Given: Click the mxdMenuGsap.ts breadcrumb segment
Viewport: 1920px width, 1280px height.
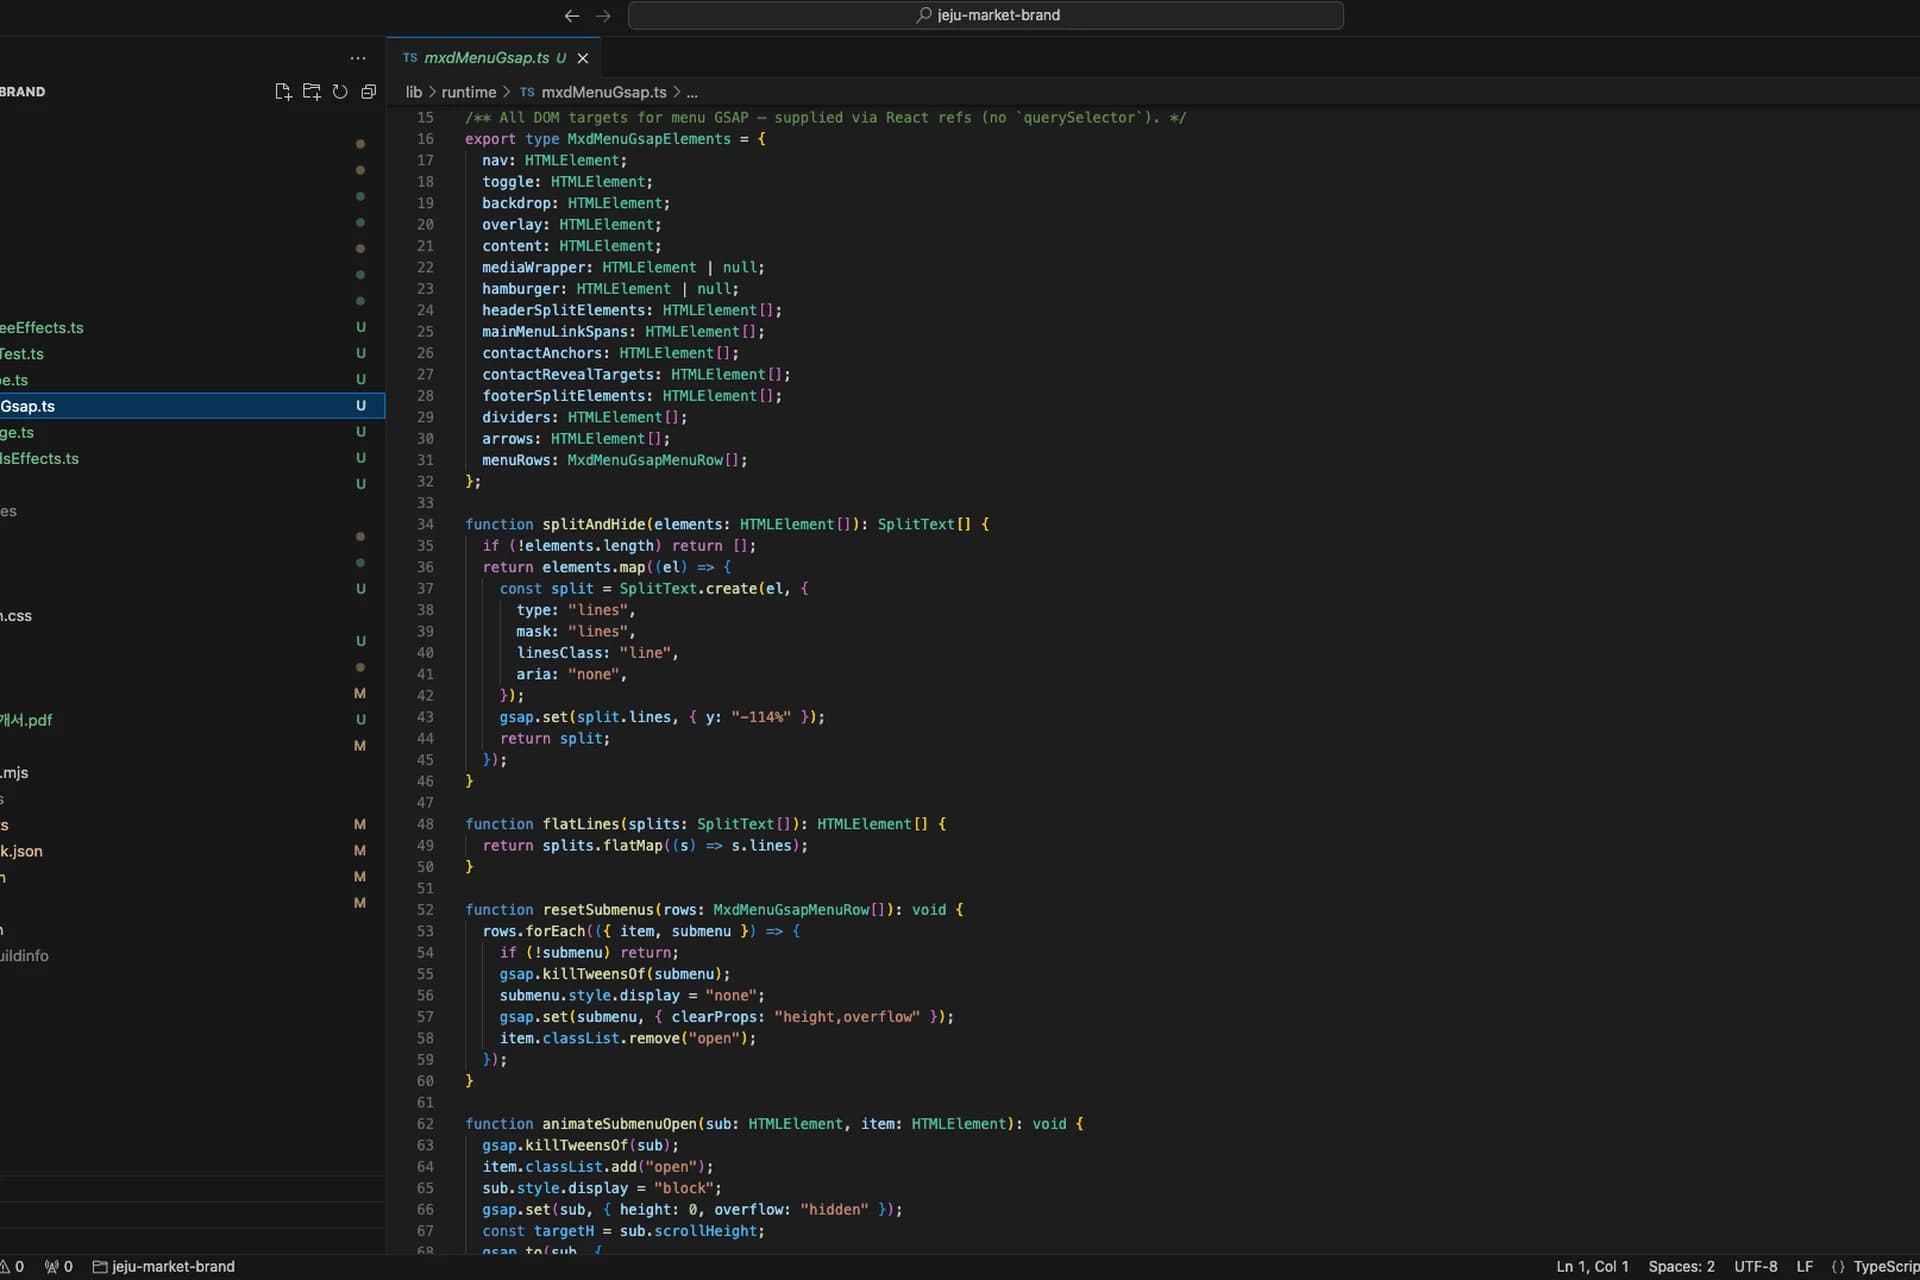Looking at the screenshot, I should click(603, 92).
